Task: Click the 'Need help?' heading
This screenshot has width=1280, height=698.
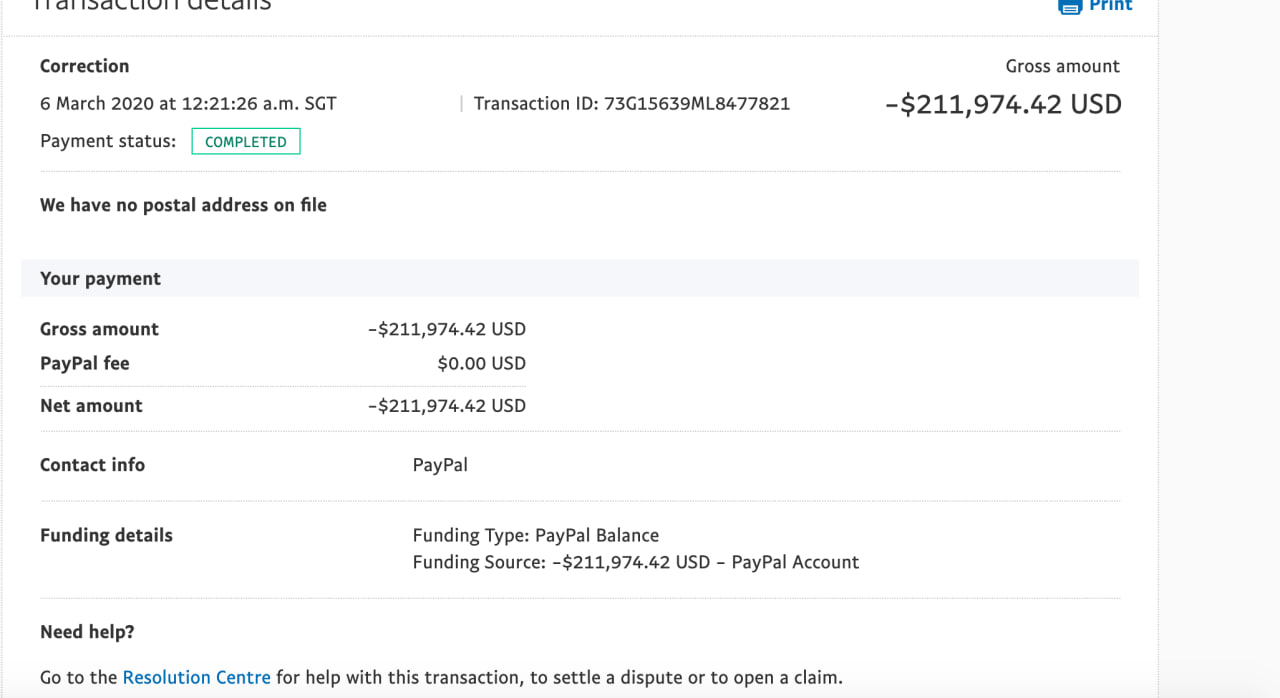Action: (87, 632)
